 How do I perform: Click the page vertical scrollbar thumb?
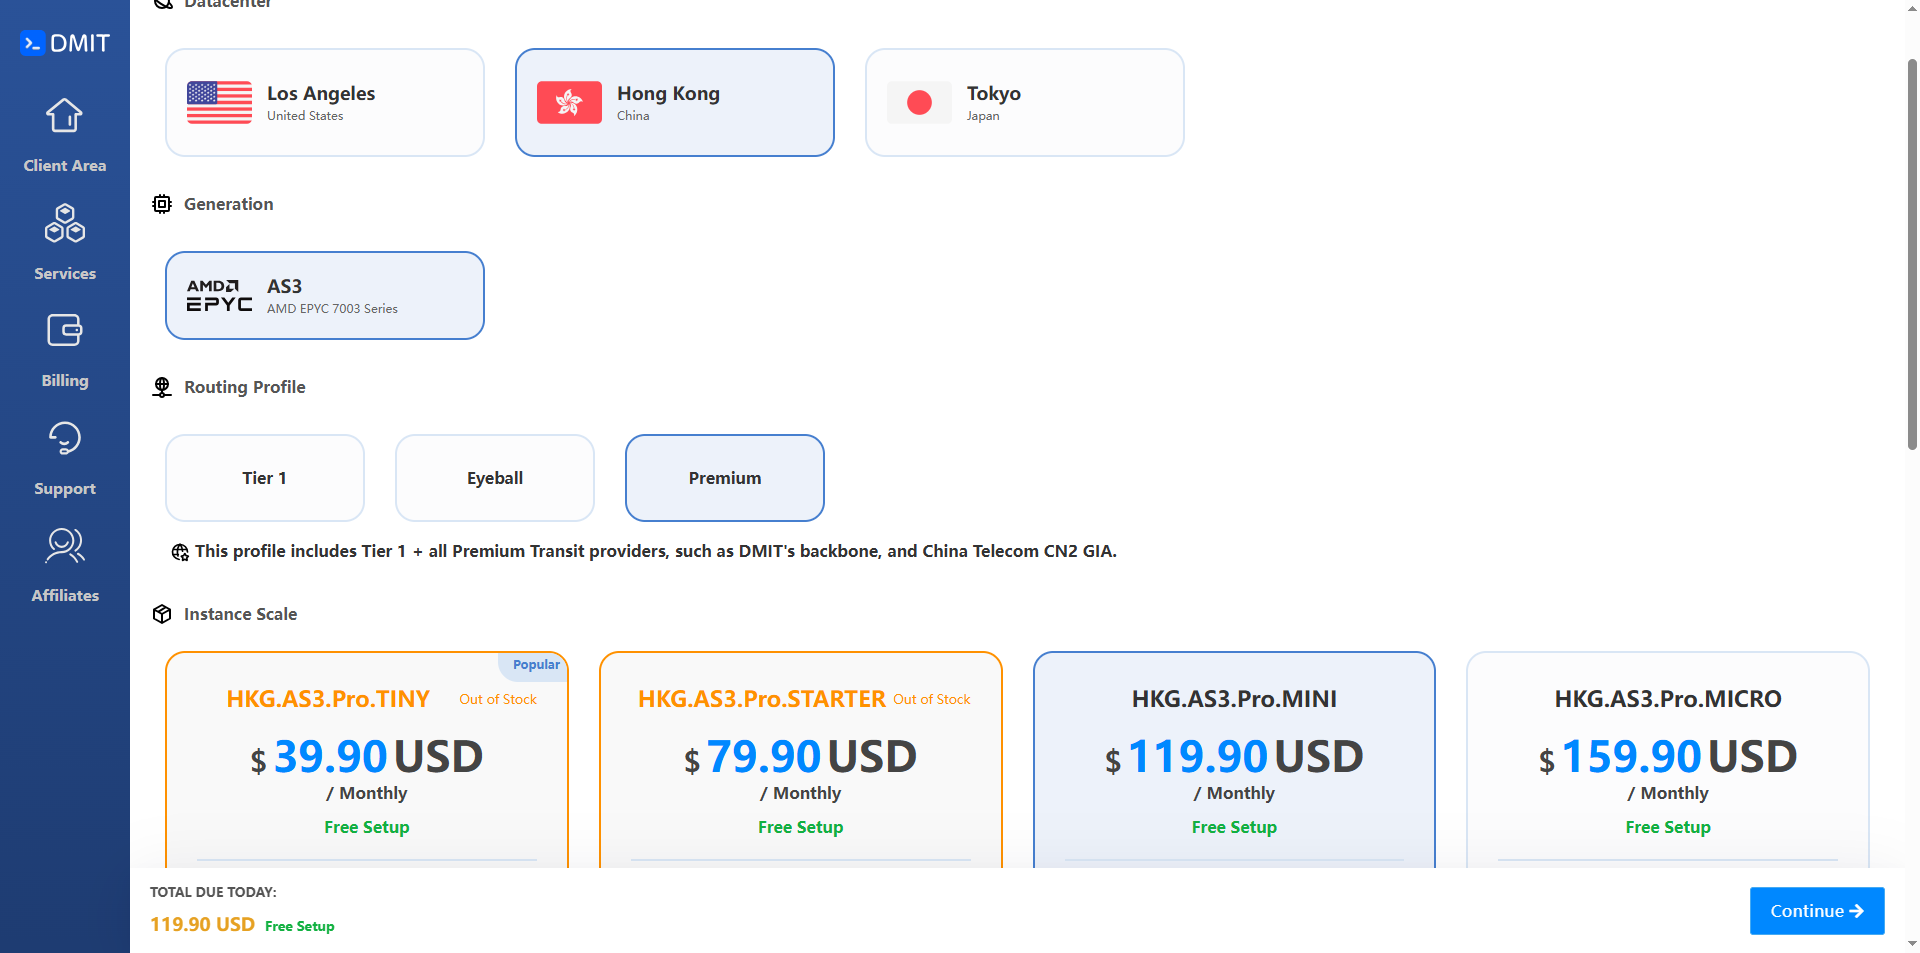(x=1912, y=255)
